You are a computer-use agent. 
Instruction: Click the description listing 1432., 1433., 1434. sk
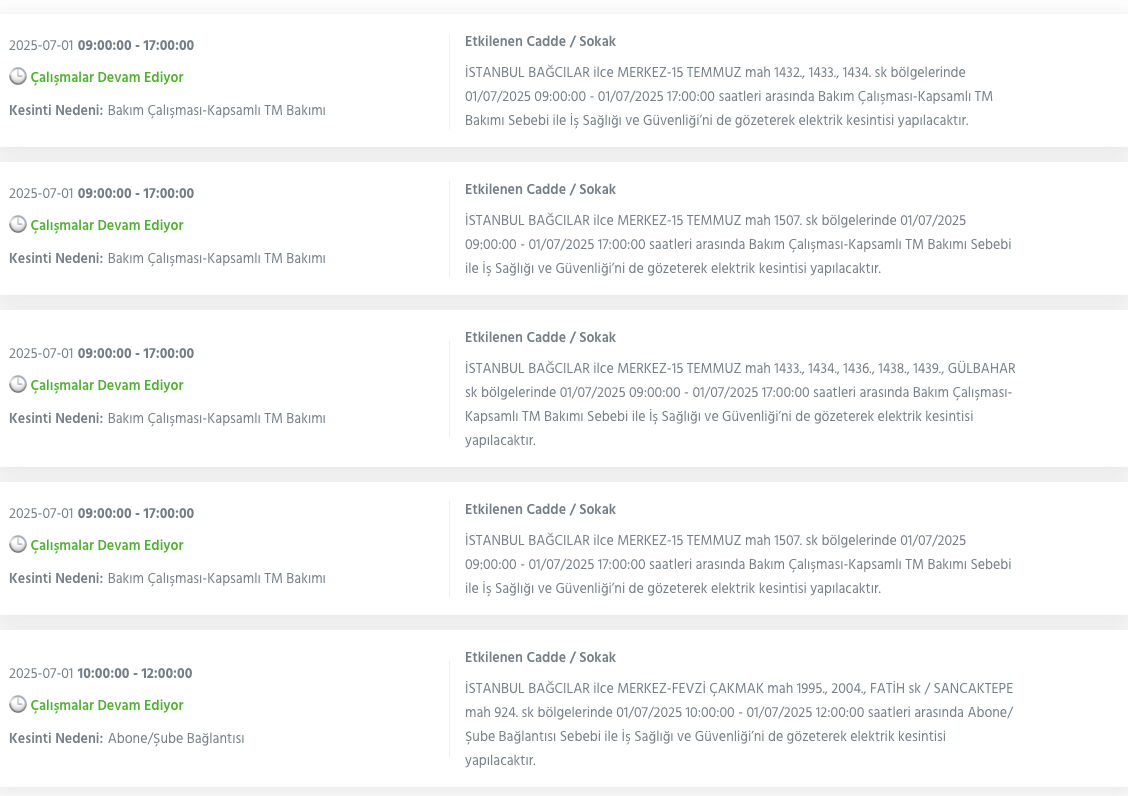point(729,96)
